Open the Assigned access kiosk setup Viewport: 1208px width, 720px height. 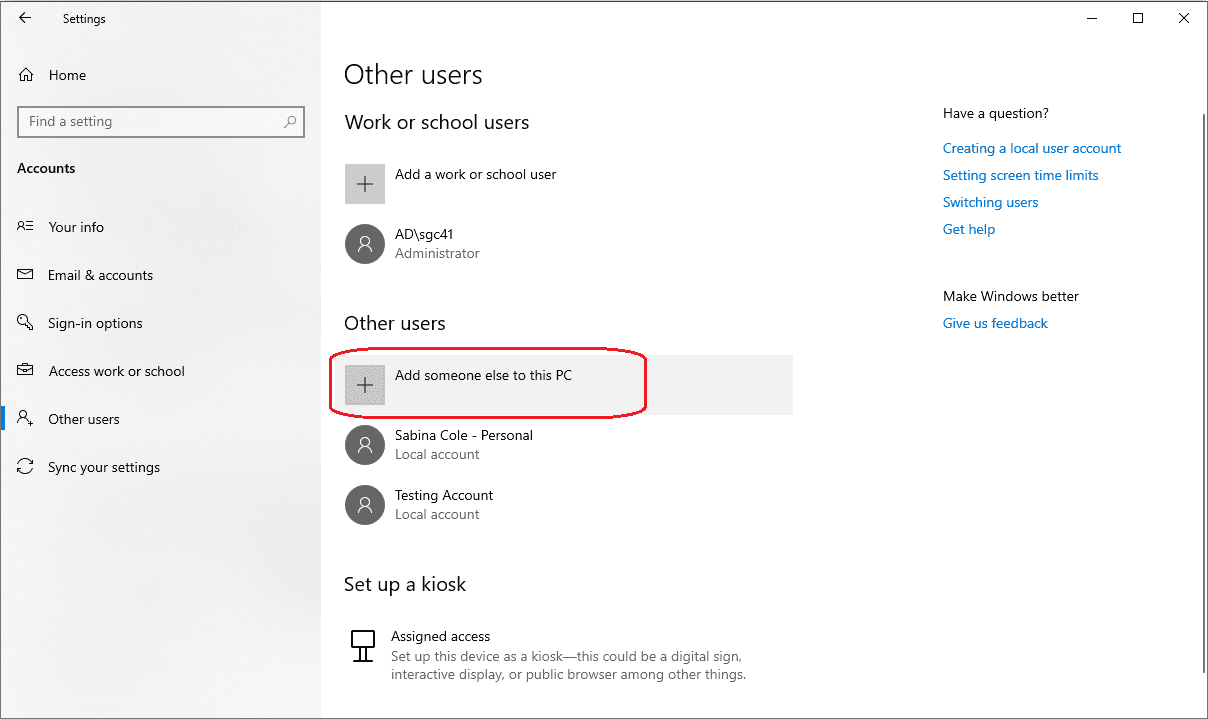440,636
